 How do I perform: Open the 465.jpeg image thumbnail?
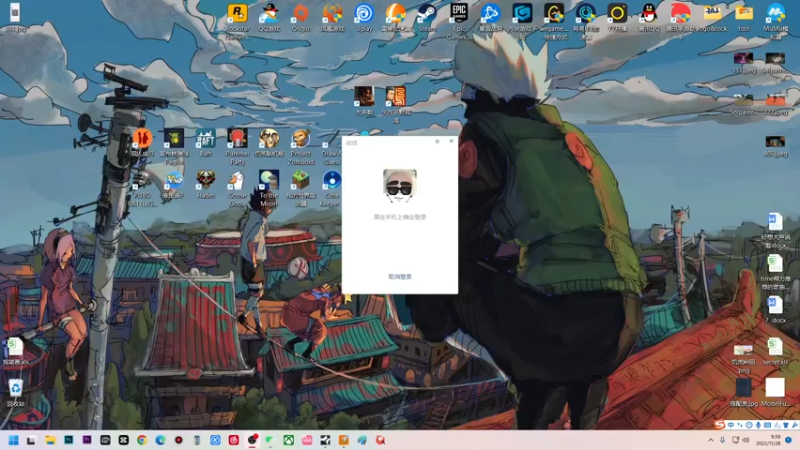pyautogui.click(x=775, y=146)
